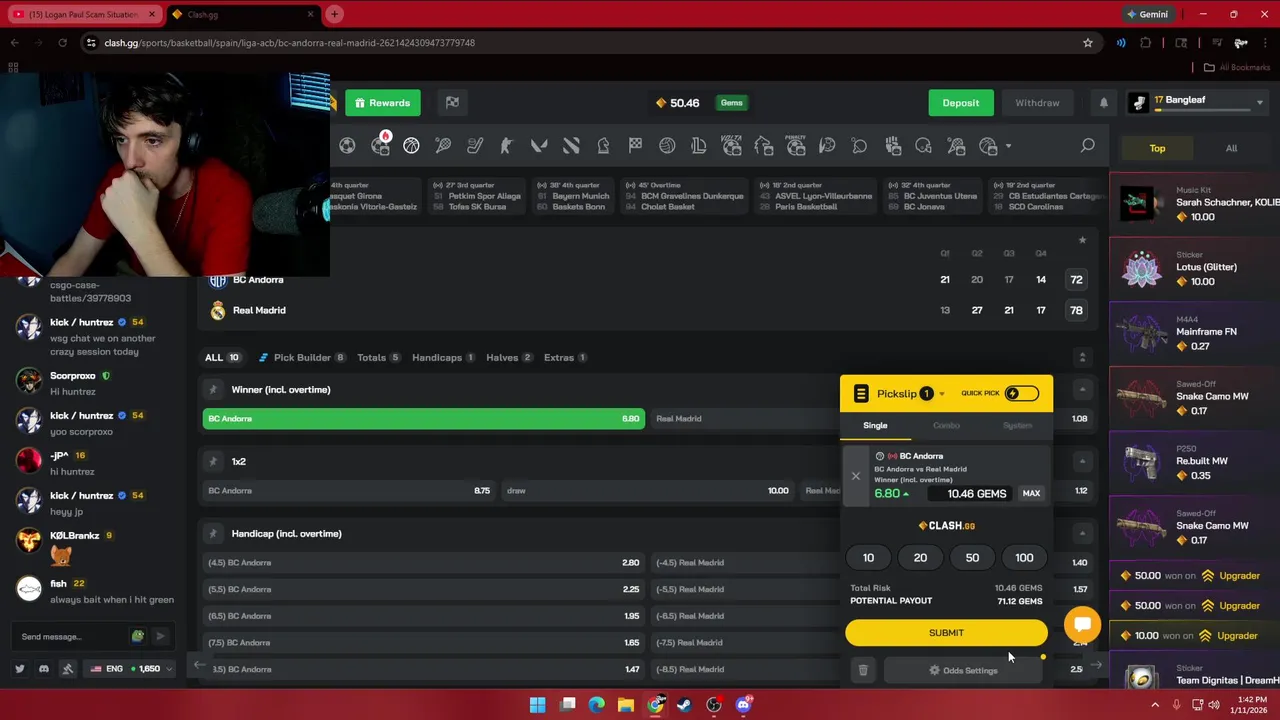
Task: Click the Withdraw button
Action: (1037, 103)
